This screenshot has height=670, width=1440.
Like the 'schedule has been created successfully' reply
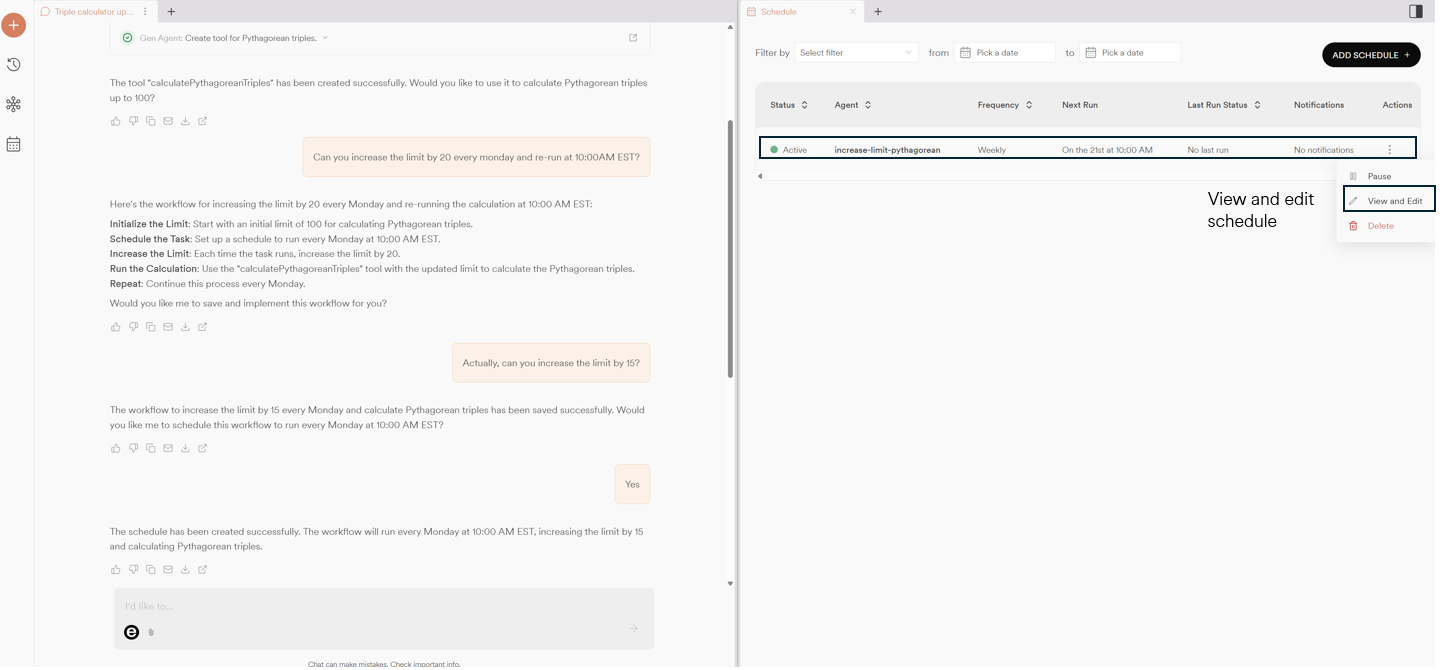pyautogui.click(x=116, y=570)
